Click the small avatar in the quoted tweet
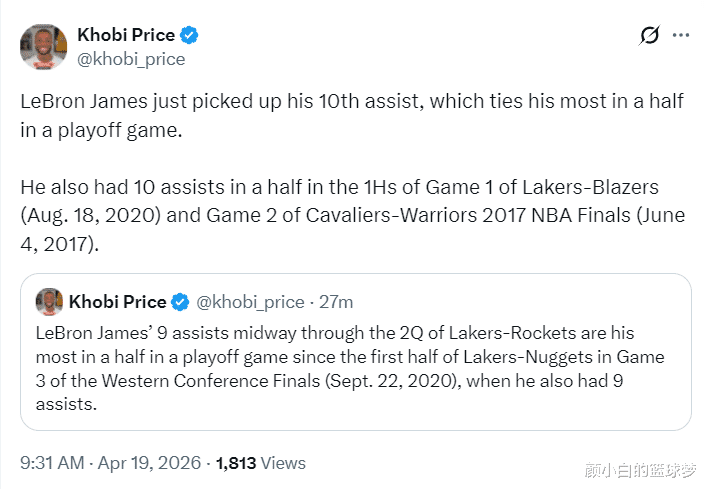 [49, 302]
